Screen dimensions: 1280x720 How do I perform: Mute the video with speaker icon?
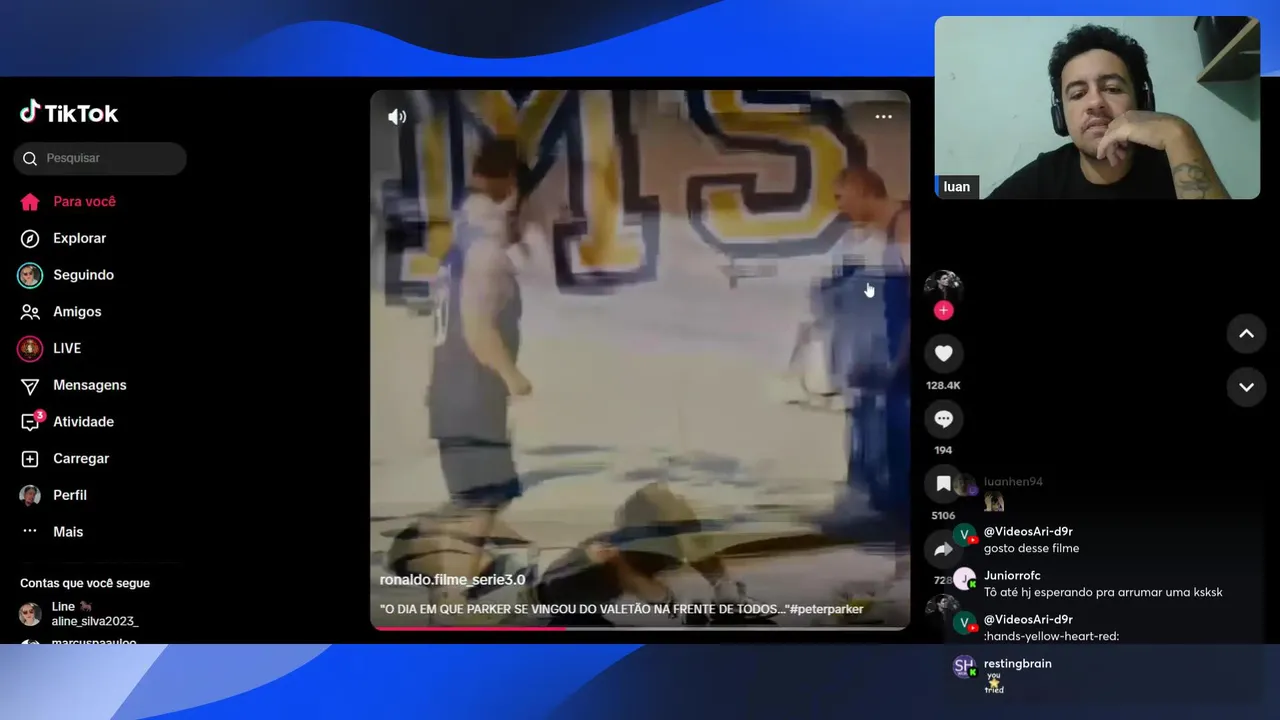point(397,117)
